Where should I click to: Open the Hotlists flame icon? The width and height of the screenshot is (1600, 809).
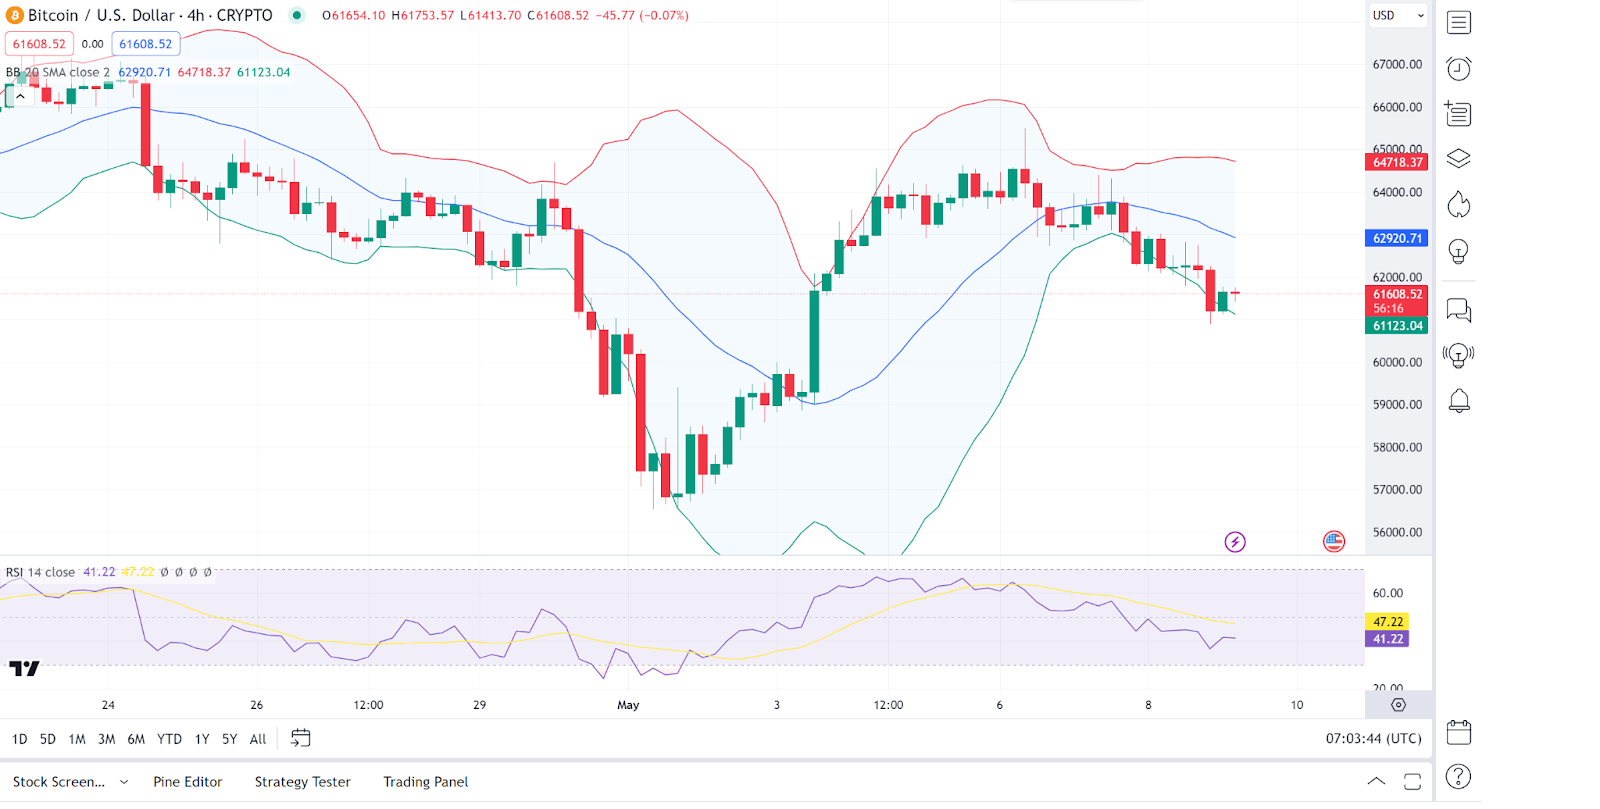(x=1459, y=204)
